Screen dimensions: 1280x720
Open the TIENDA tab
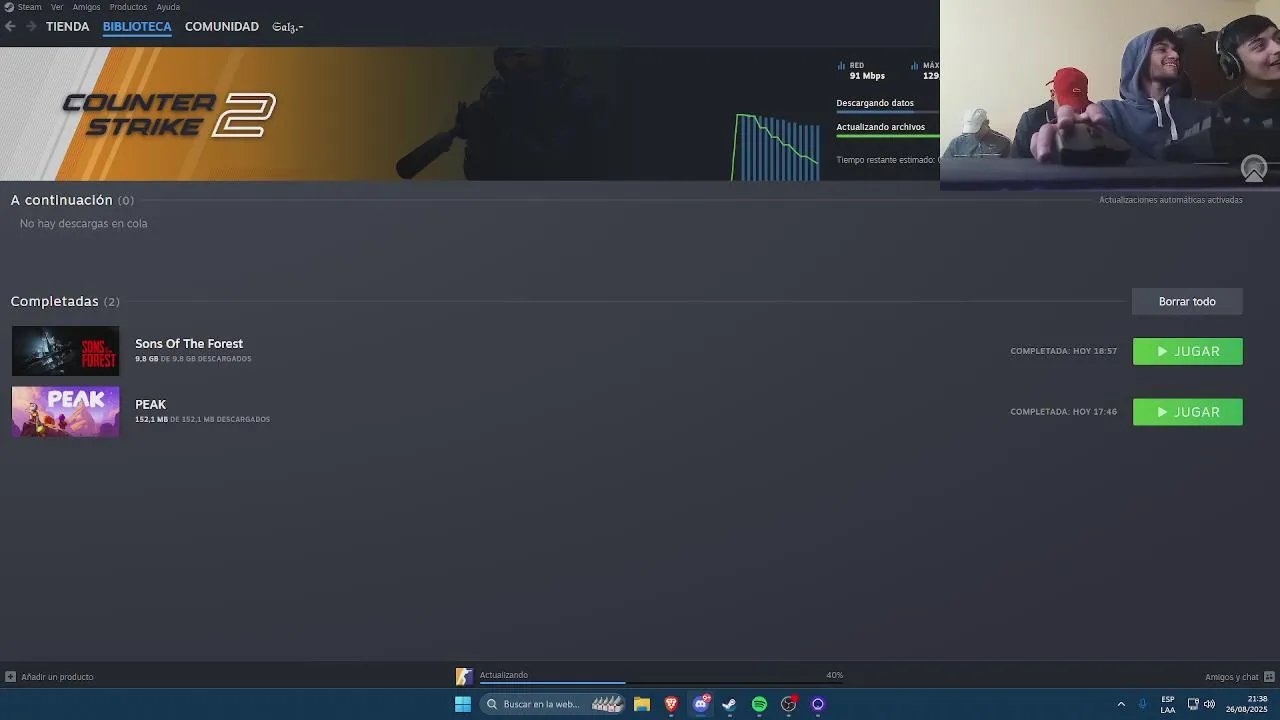pos(68,26)
